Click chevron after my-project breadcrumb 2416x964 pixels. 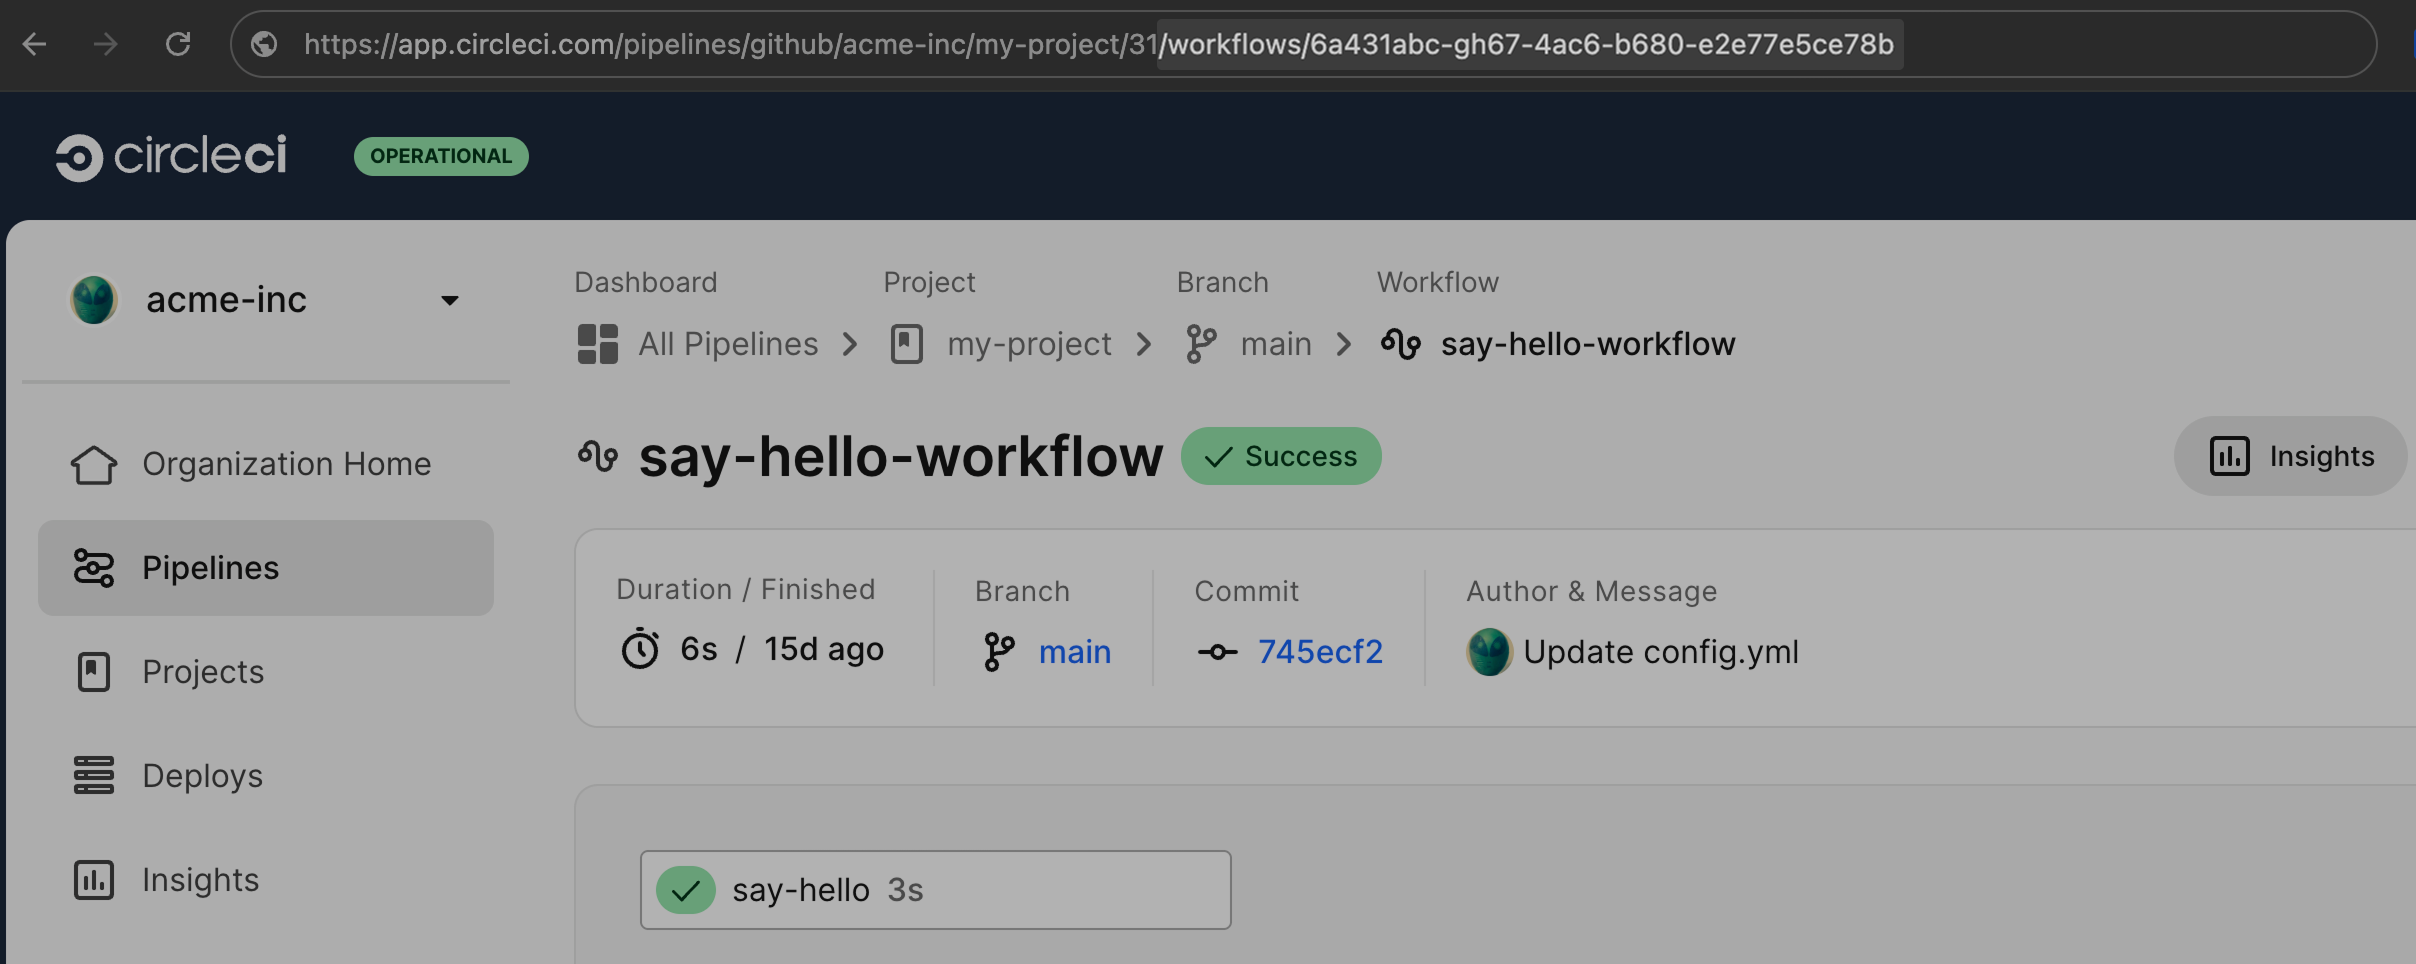[x=1144, y=345]
